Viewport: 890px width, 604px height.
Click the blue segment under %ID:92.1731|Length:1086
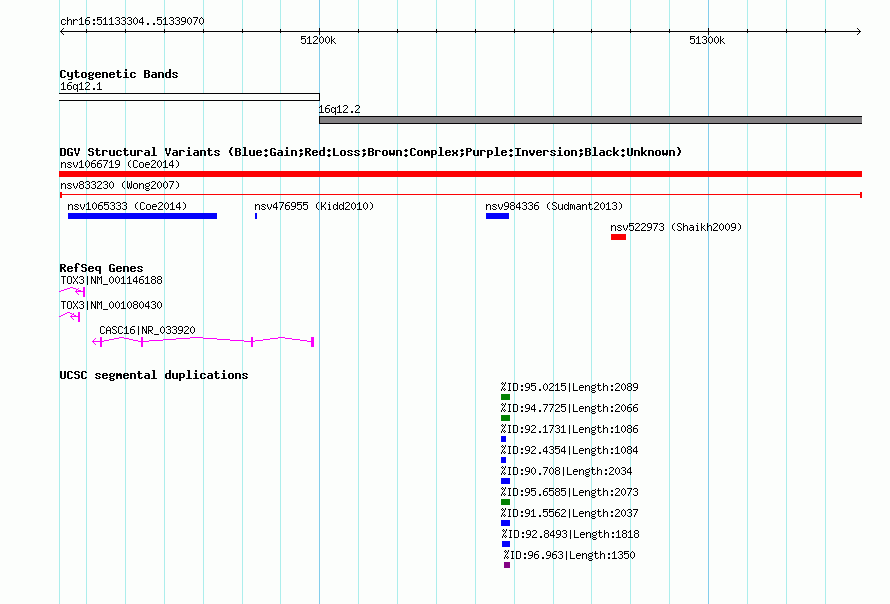point(503,439)
